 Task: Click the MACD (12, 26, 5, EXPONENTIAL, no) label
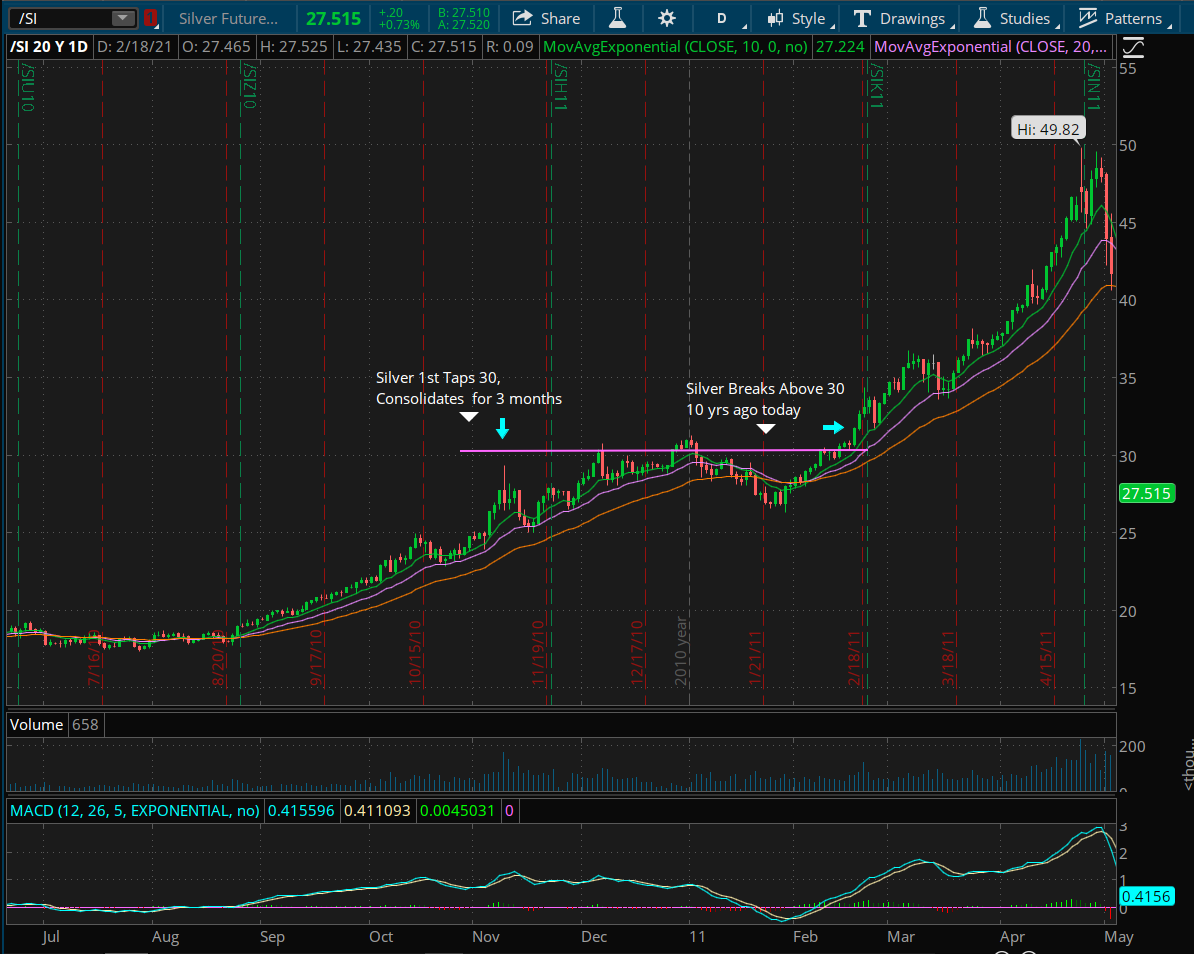pyautogui.click(x=135, y=810)
